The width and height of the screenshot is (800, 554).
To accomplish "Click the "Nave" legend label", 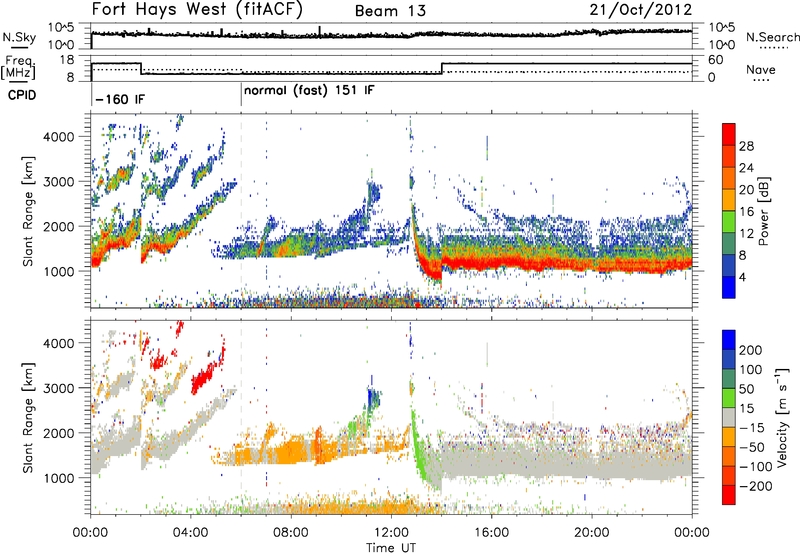I will 761,69.
